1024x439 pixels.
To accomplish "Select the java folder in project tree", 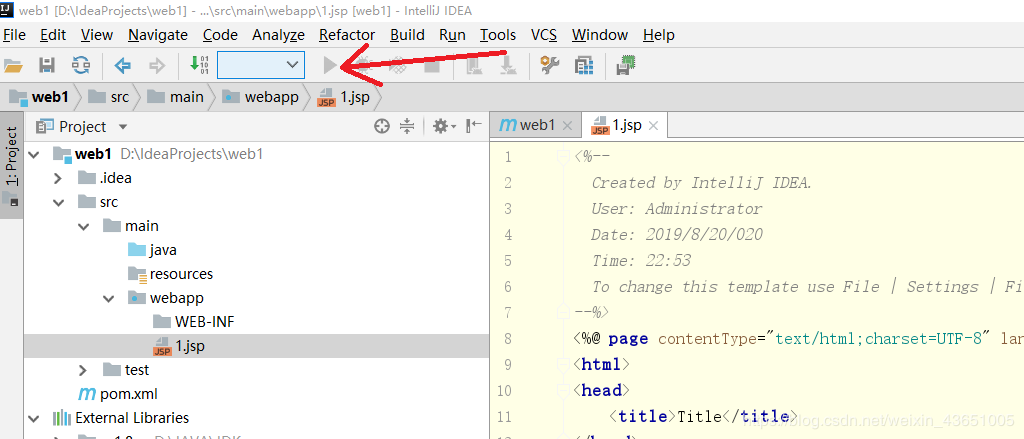I will point(153,250).
